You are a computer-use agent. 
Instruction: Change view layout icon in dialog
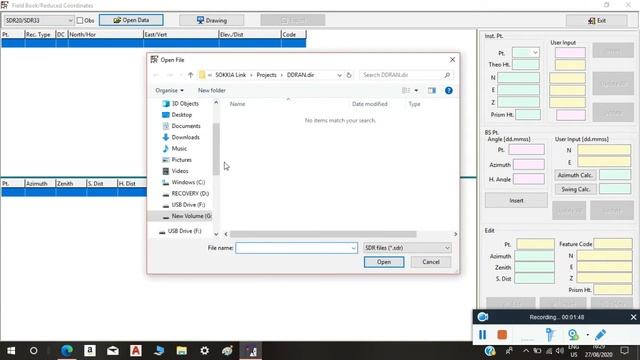[x=406, y=91]
